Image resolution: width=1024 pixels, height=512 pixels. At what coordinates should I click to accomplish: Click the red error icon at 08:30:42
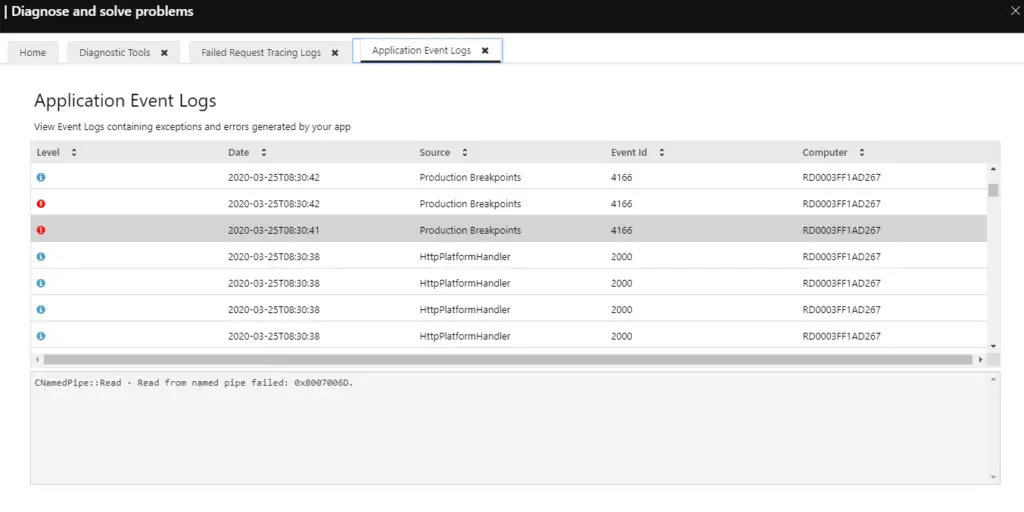41,204
